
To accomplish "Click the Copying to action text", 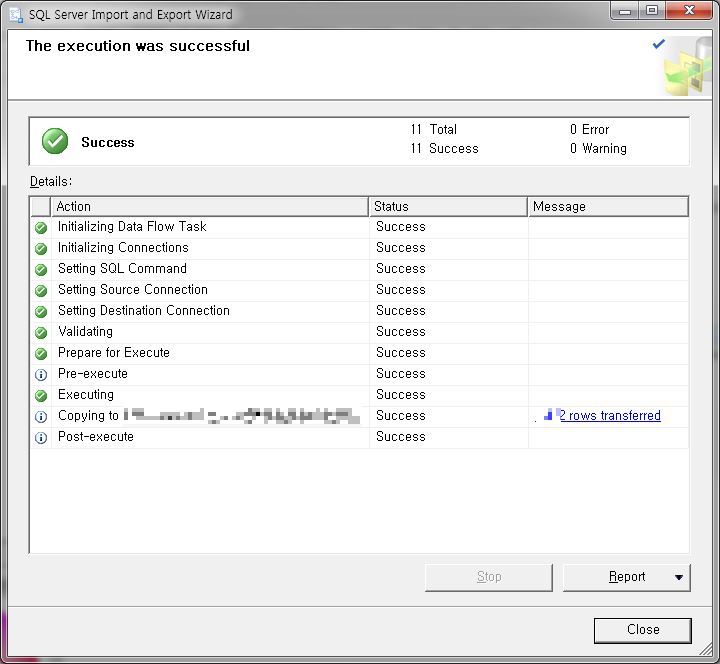I will [88, 416].
